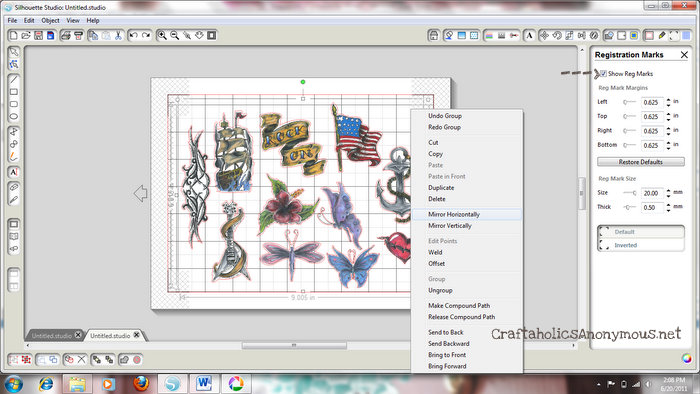Uncheck the Show Reg Marks checkbox
700x394 pixels.
coord(604,74)
